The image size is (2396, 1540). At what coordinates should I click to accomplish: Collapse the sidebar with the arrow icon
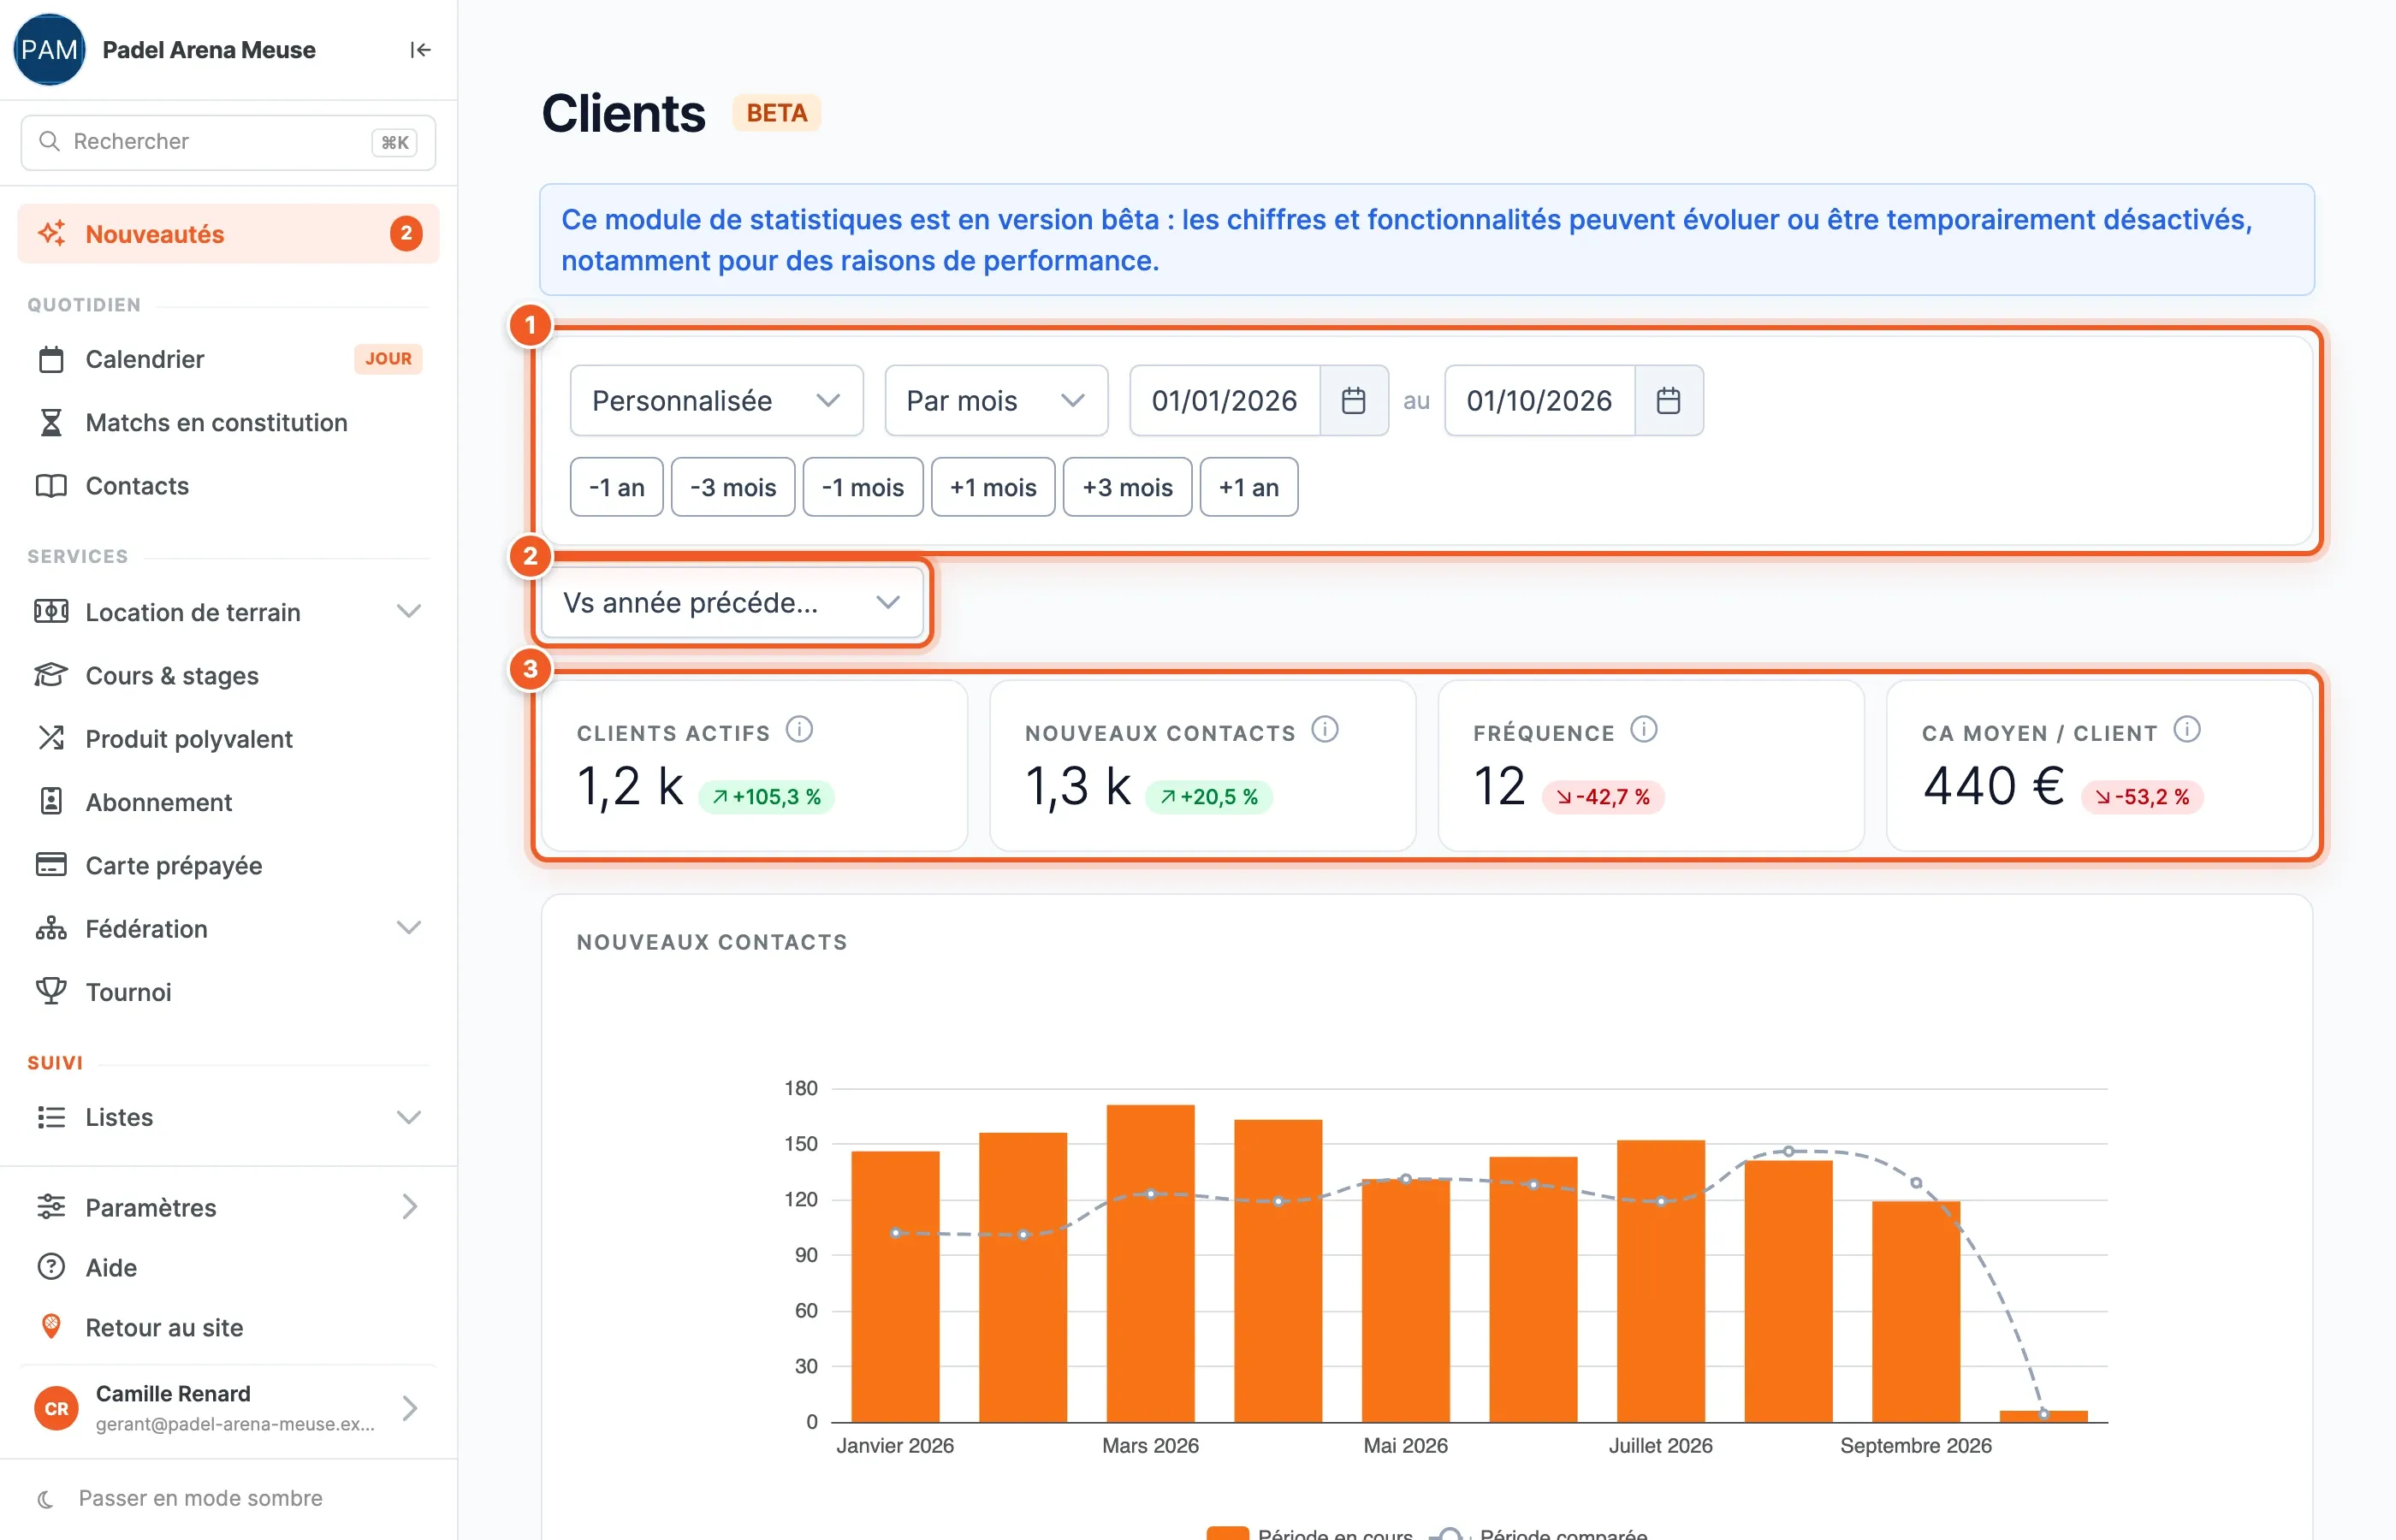[420, 50]
